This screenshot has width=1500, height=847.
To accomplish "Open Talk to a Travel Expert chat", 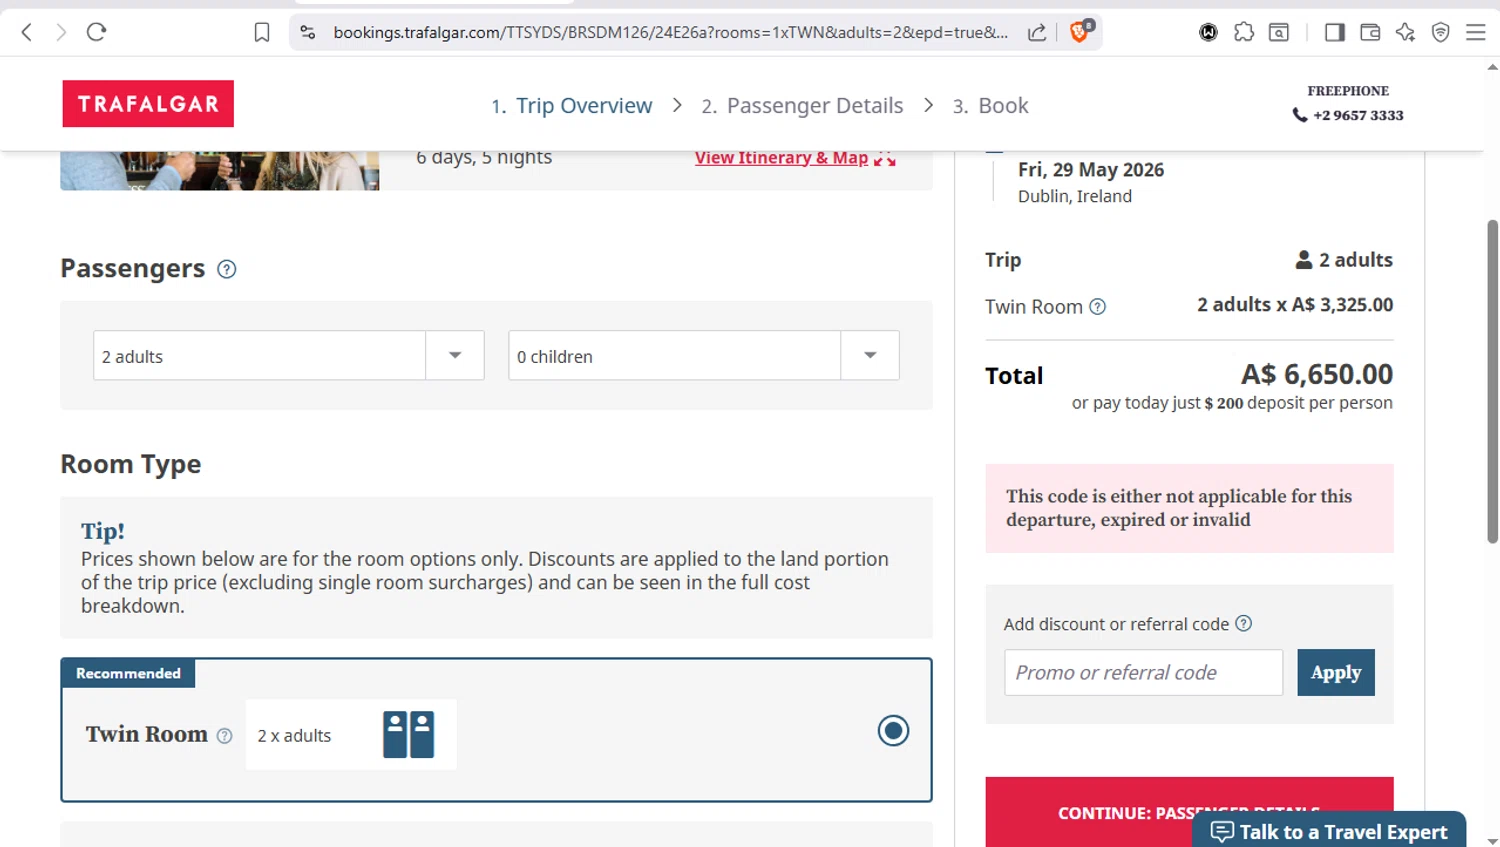I will point(1329,831).
